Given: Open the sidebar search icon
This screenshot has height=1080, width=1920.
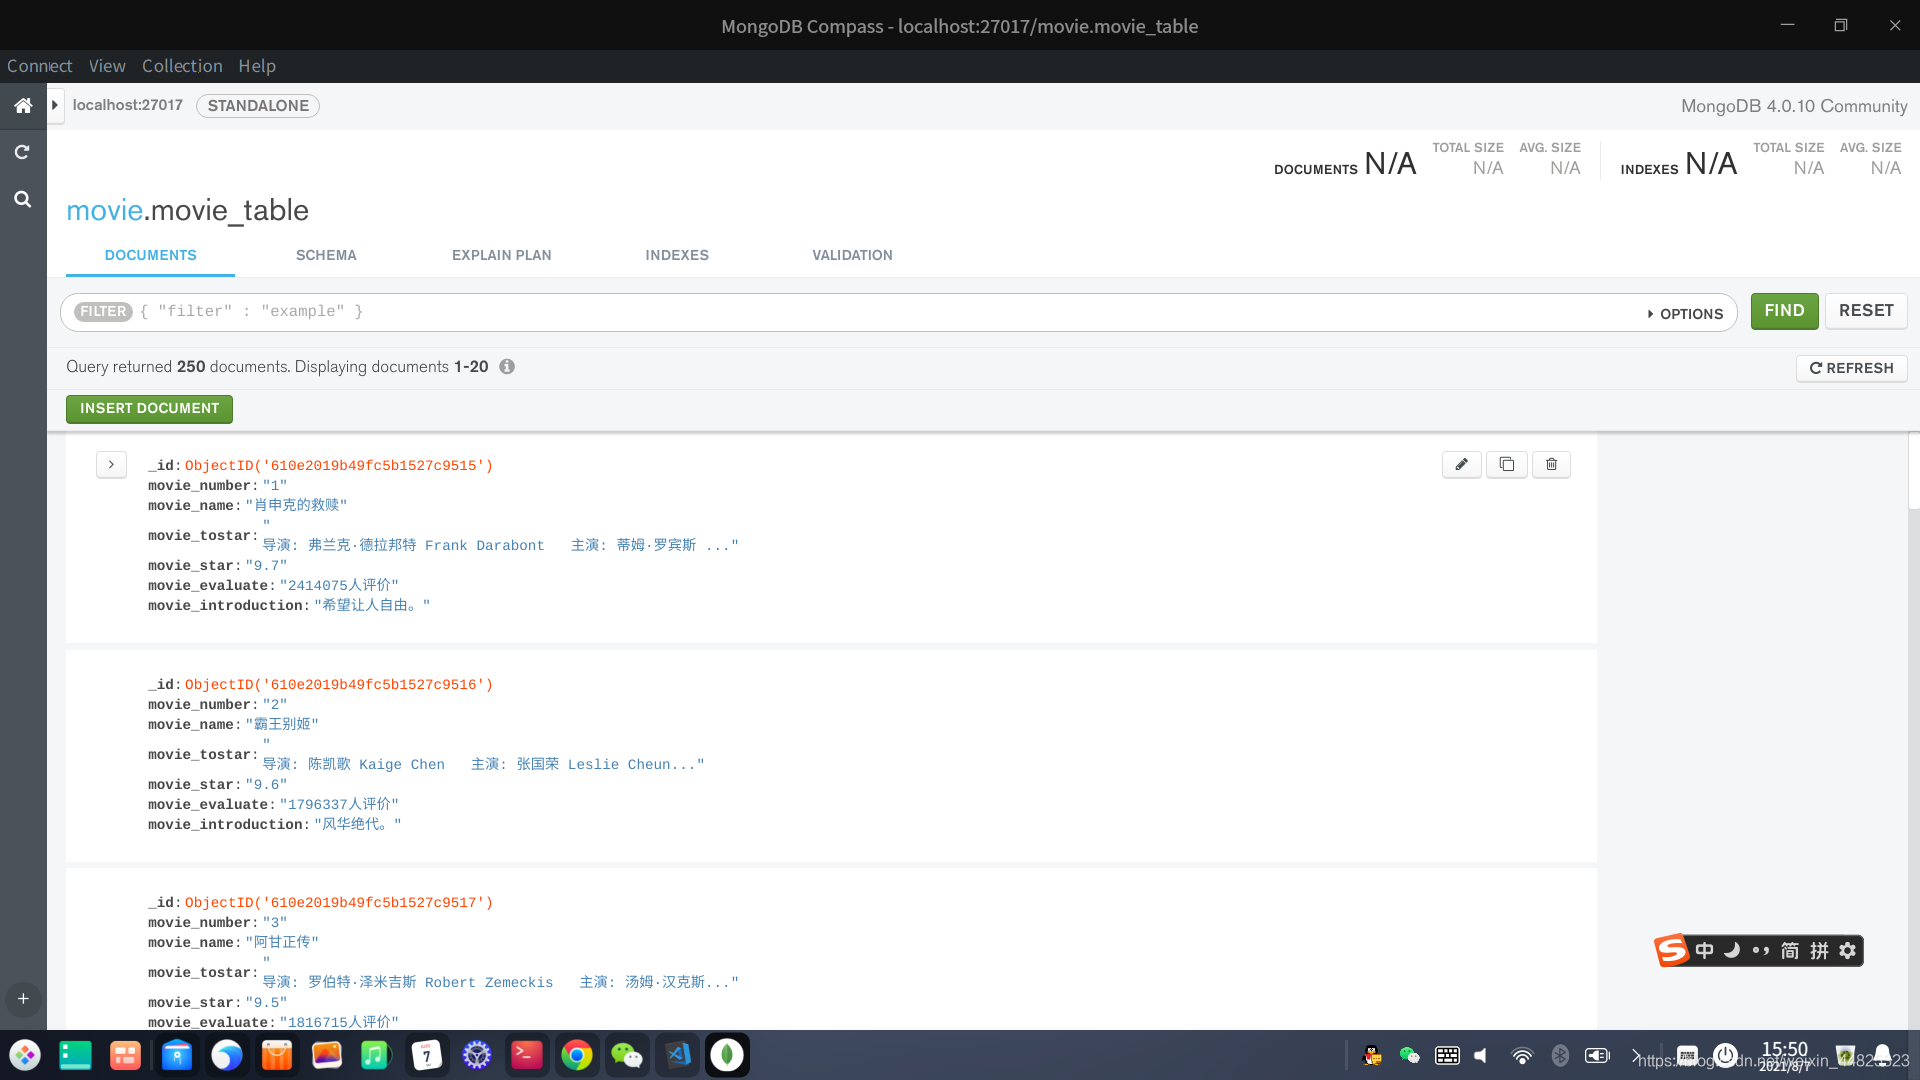Looking at the screenshot, I should [x=22, y=199].
